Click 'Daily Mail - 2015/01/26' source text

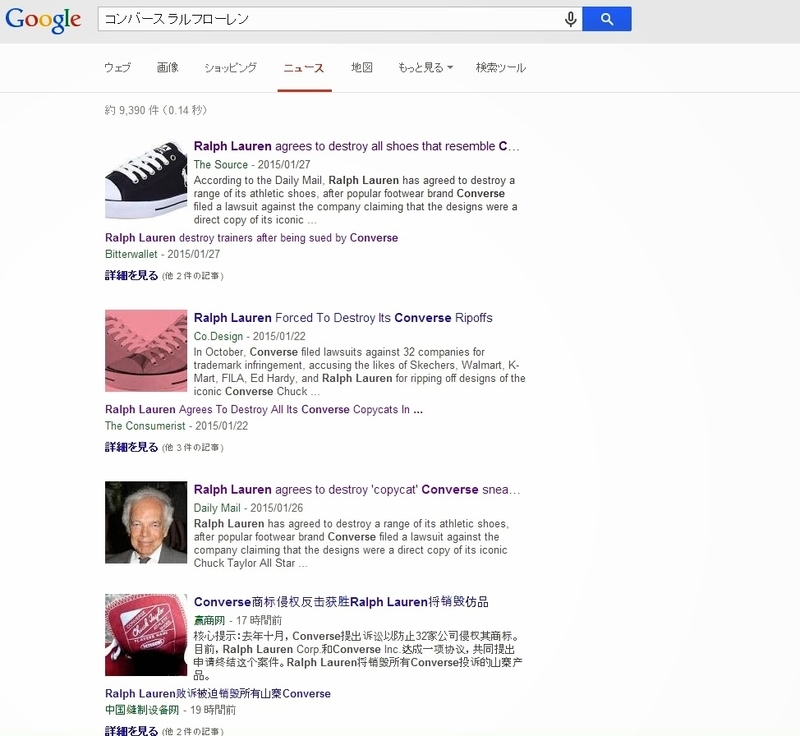248,508
